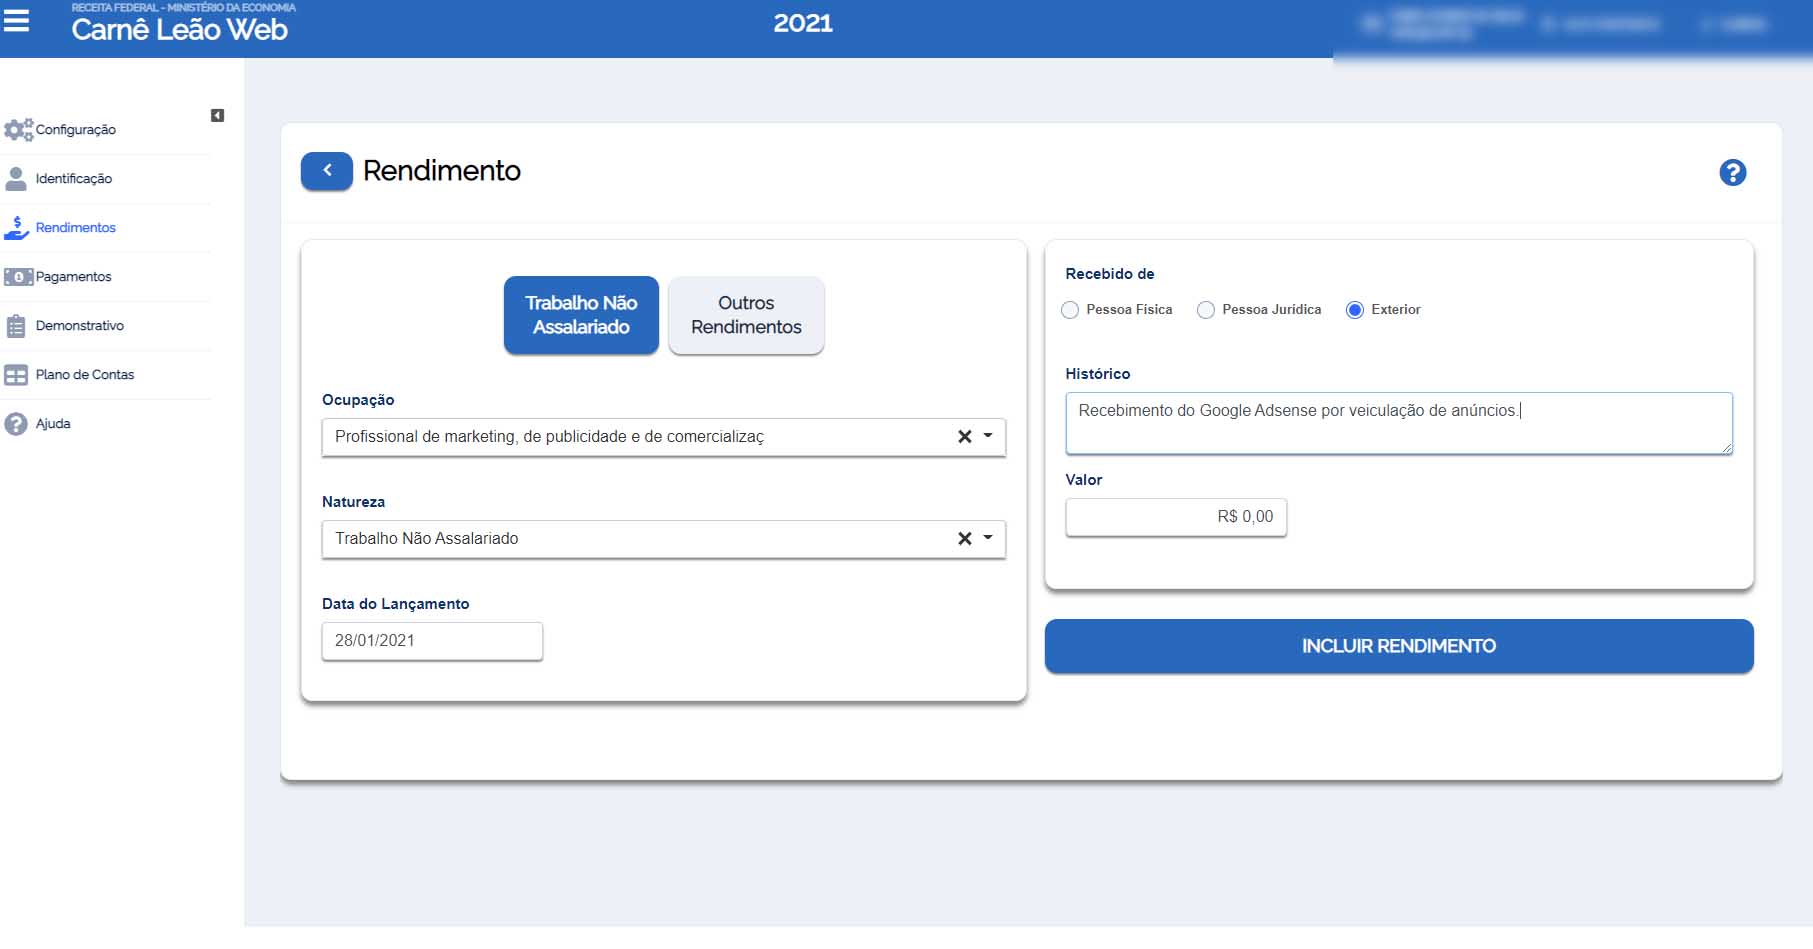Open the hamburger menu icon
1813x949 pixels.
pos(16,20)
